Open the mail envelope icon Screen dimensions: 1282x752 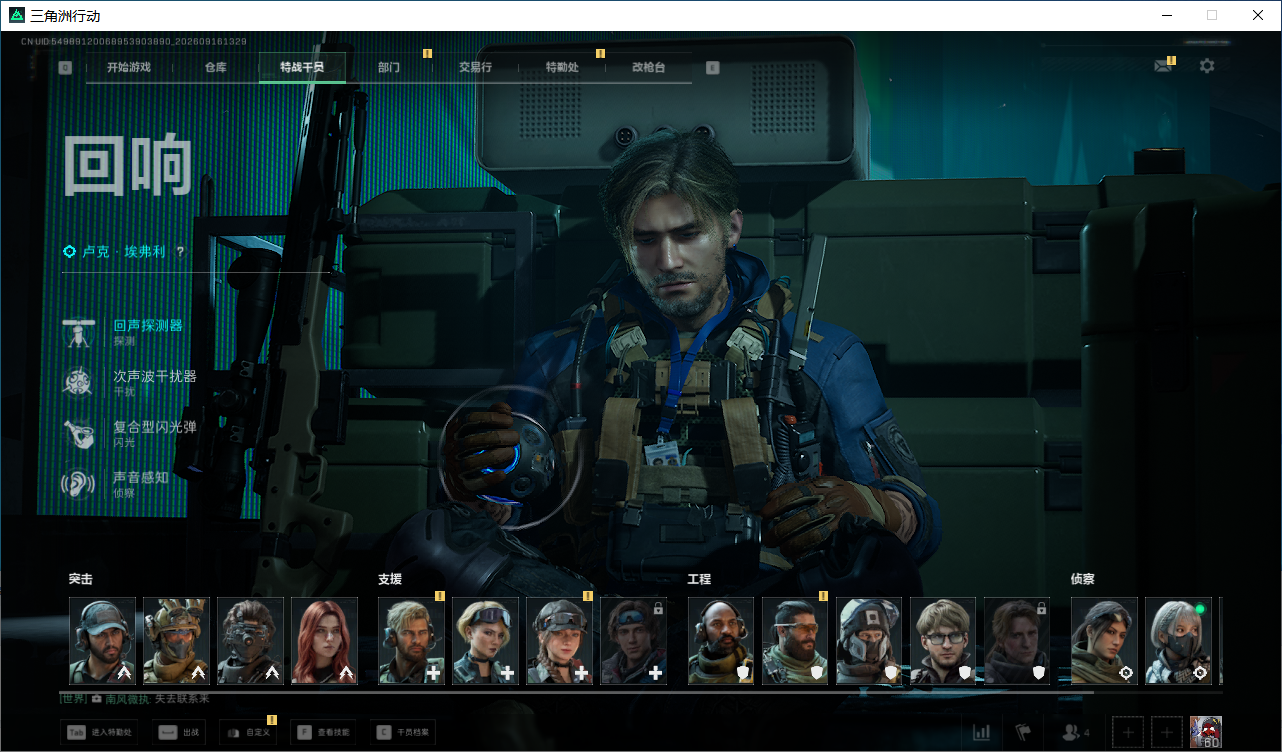pyautogui.click(x=1162, y=66)
